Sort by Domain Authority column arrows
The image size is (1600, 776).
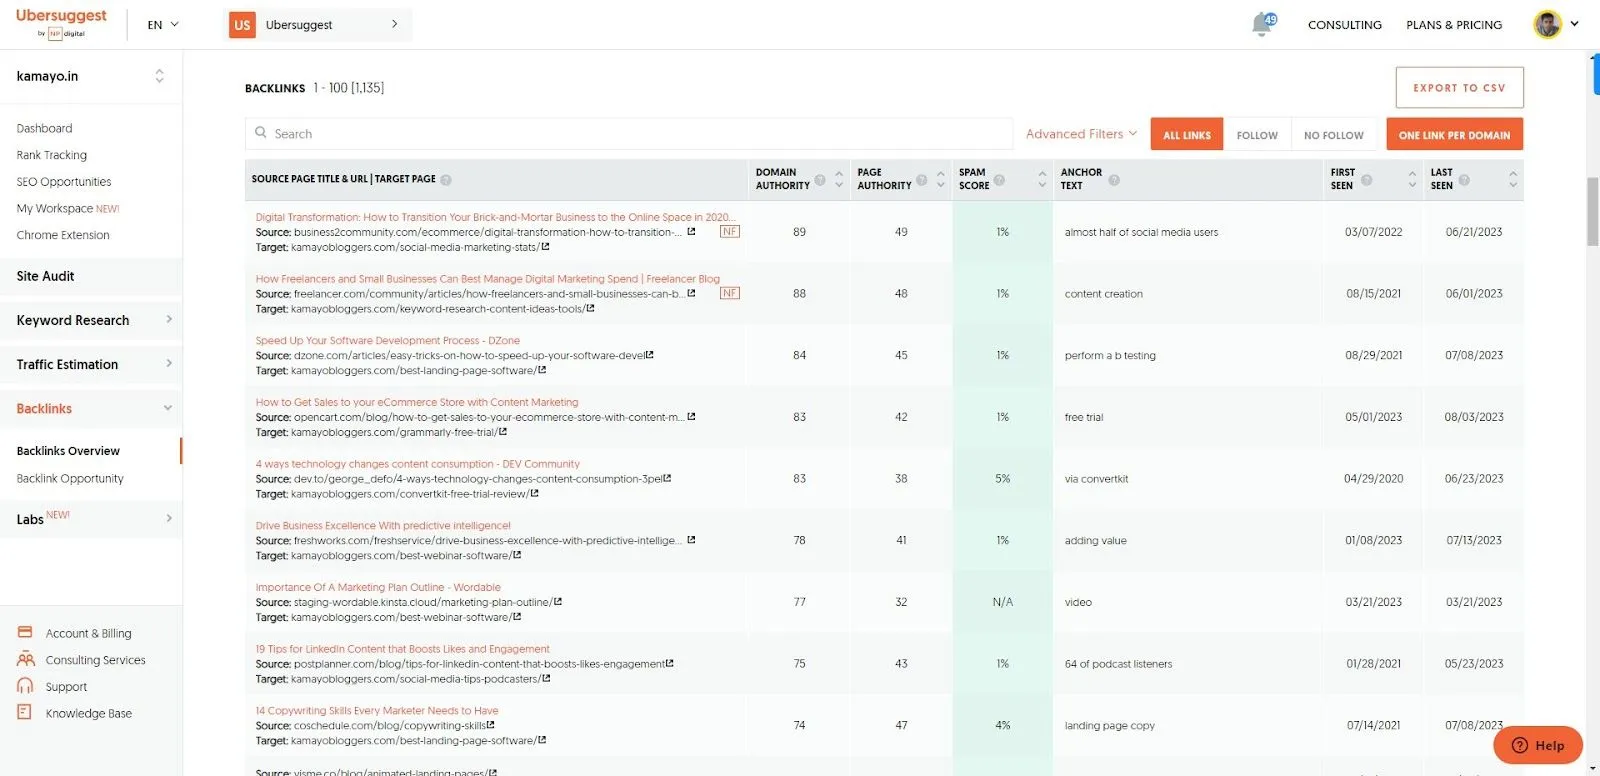click(839, 179)
